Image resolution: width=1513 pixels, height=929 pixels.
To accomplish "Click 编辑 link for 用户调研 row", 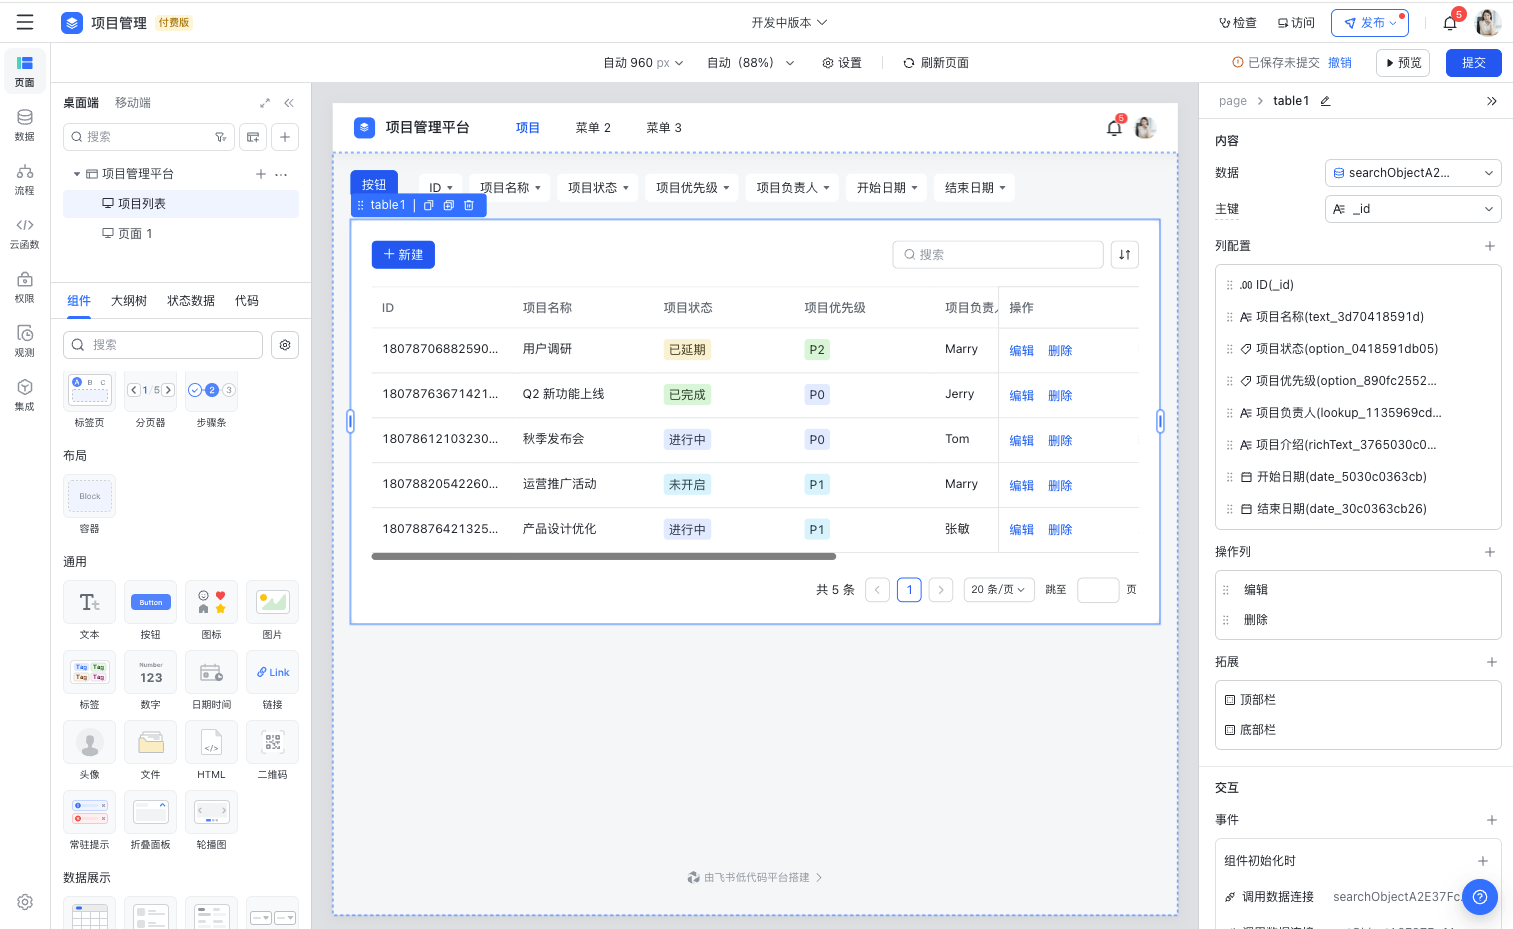I will (1021, 351).
